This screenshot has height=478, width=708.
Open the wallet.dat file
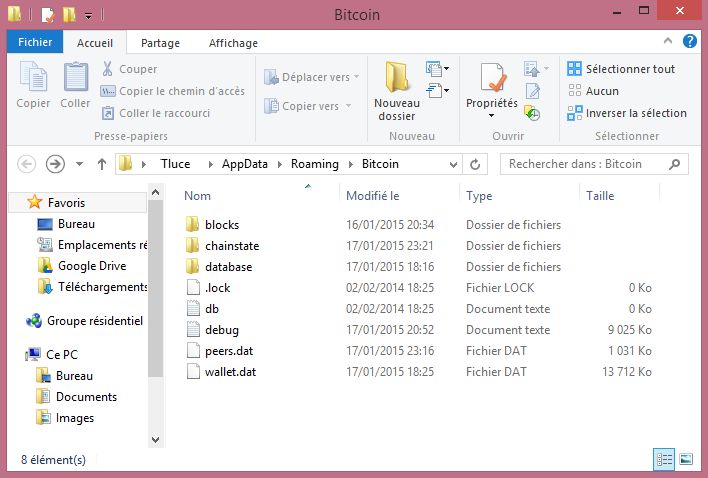pos(230,372)
